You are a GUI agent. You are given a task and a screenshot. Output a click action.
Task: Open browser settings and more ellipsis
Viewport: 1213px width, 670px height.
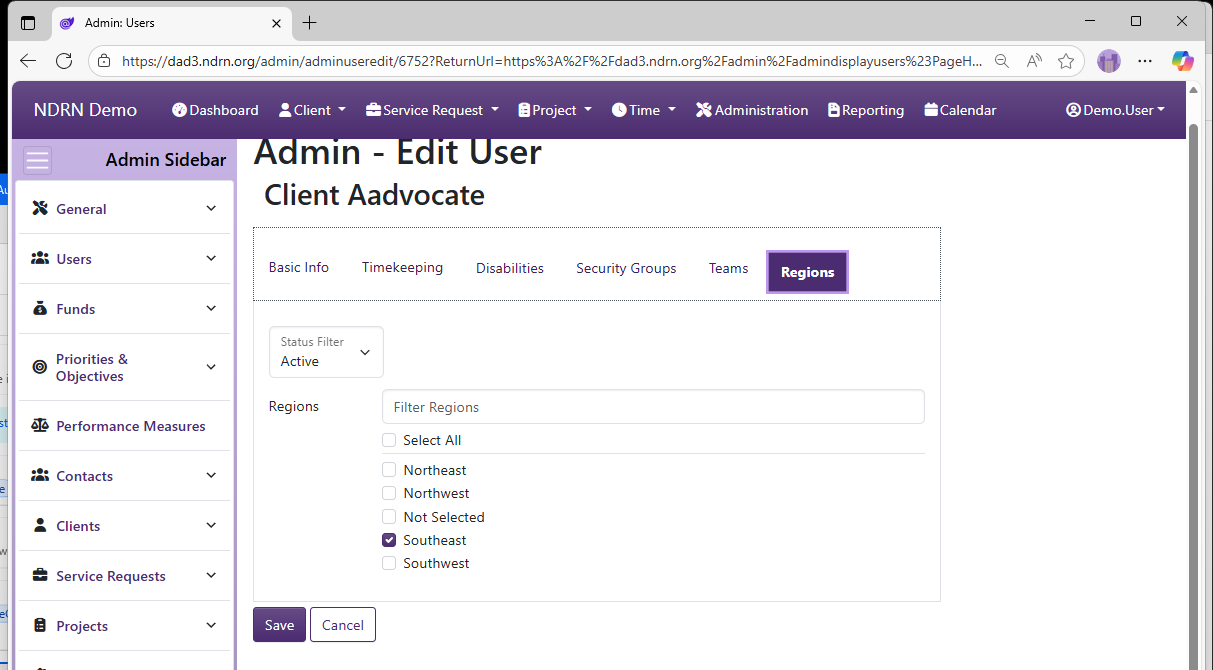(x=1146, y=61)
